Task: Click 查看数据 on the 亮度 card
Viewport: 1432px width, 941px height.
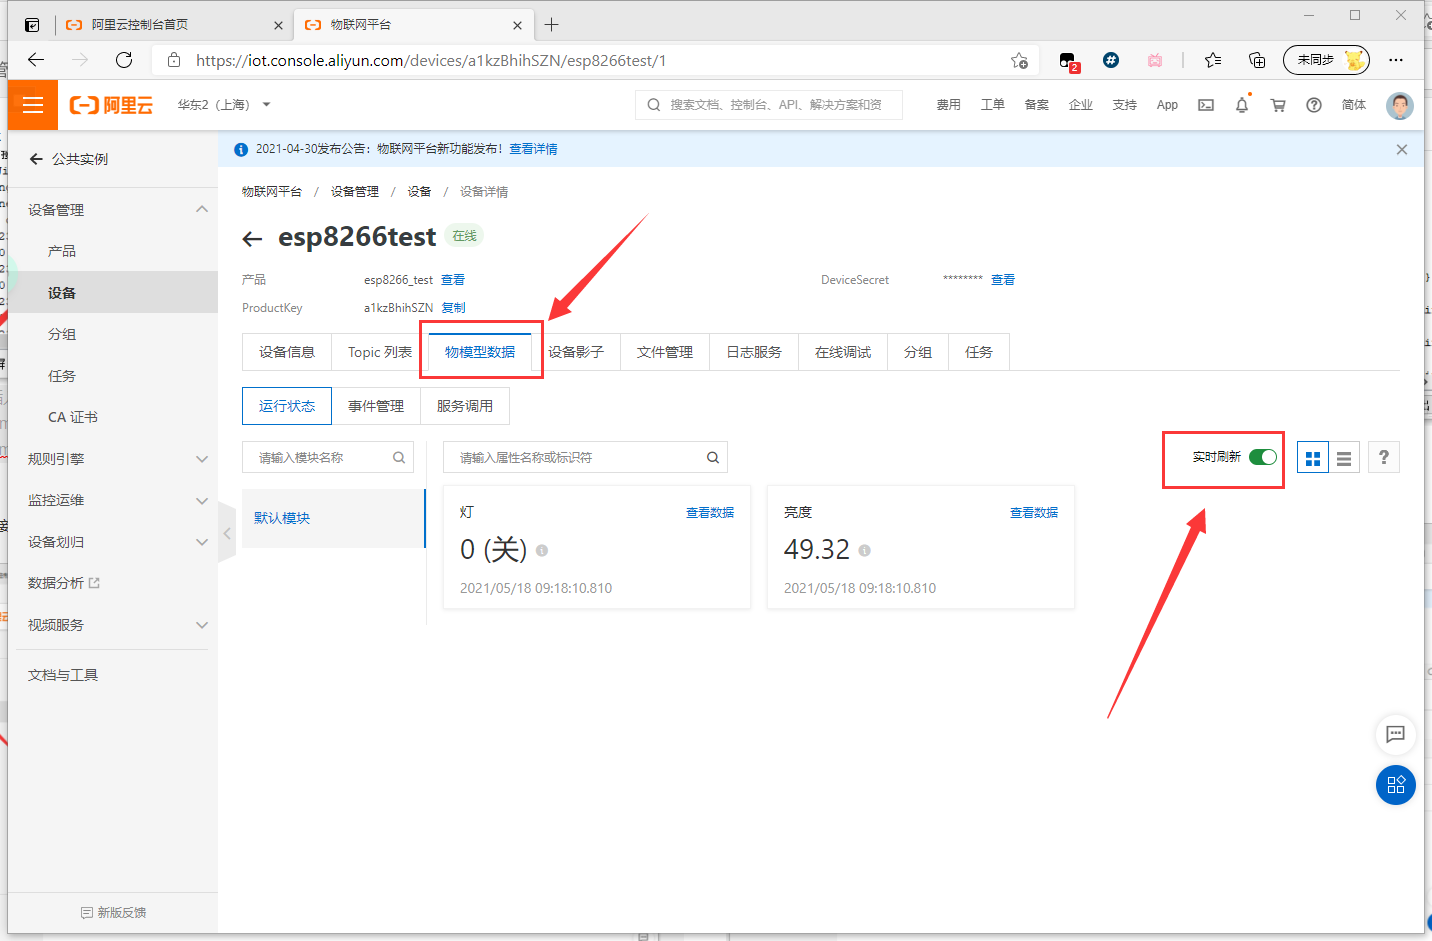Action: click(1034, 512)
